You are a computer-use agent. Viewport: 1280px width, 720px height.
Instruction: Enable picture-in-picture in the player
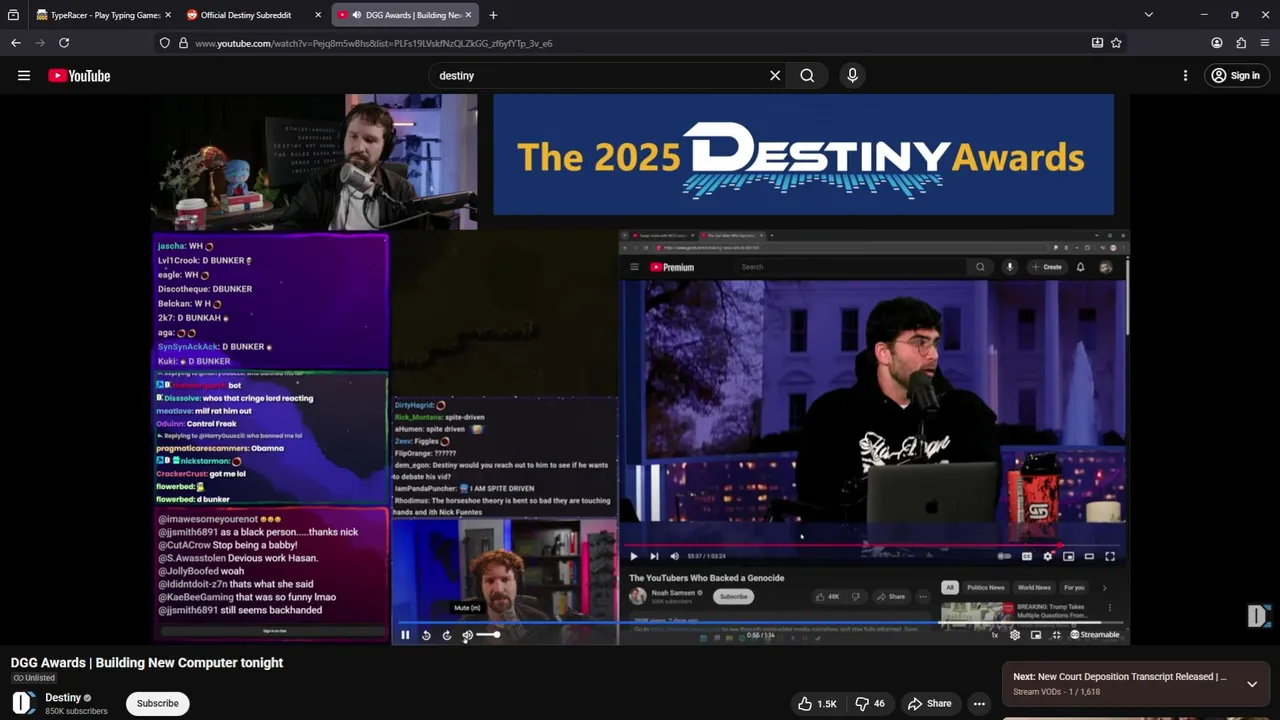pos(1036,635)
